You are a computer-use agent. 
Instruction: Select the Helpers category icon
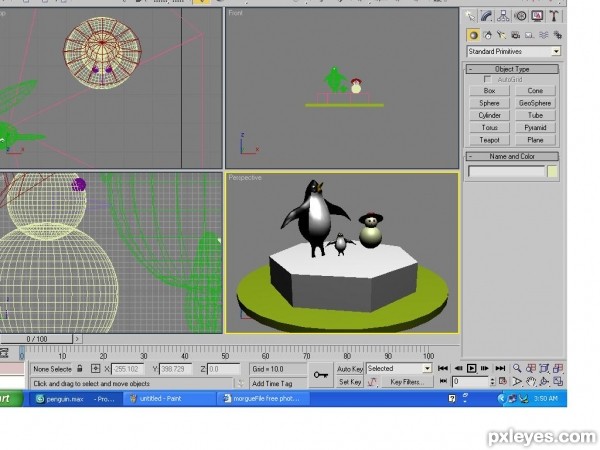tap(530, 35)
